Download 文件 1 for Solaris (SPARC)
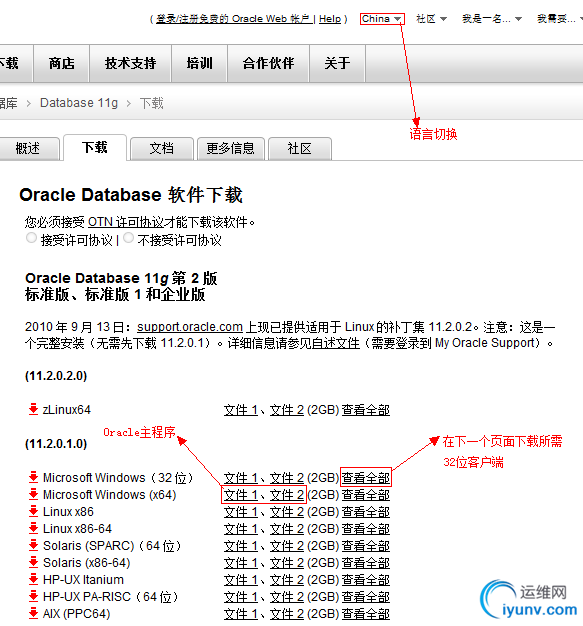The height and width of the screenshot is (626, 583). (241, 546)
